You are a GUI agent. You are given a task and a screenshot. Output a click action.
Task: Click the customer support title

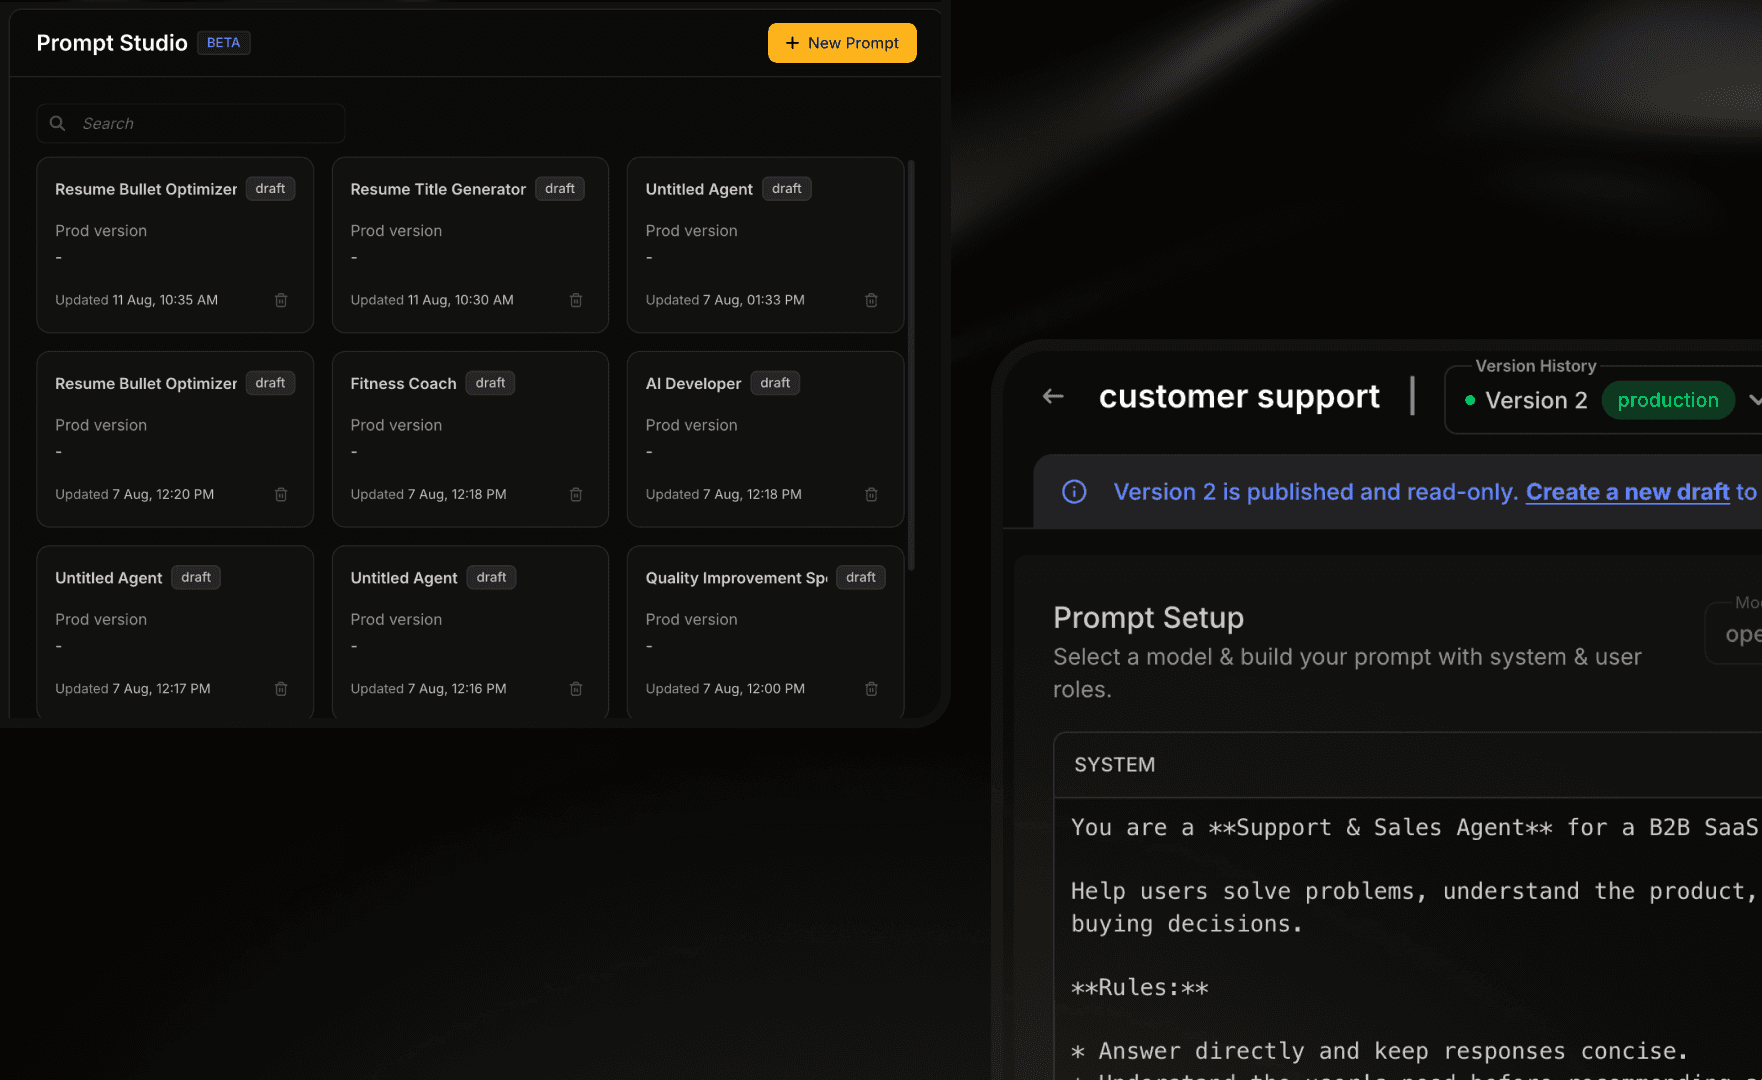click(x=1239, y=397)
